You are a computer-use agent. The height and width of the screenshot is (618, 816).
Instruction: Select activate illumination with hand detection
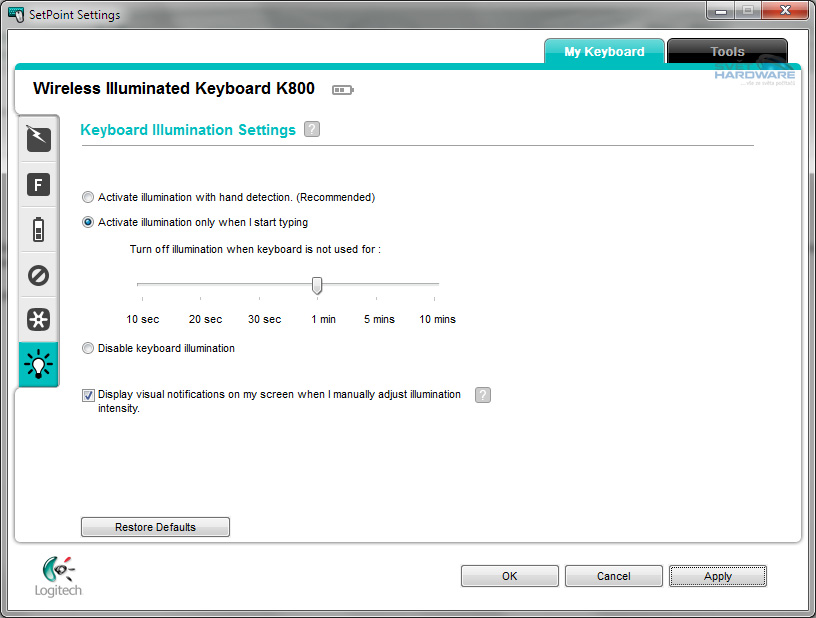pyautogui.click(x=88, y=198)
